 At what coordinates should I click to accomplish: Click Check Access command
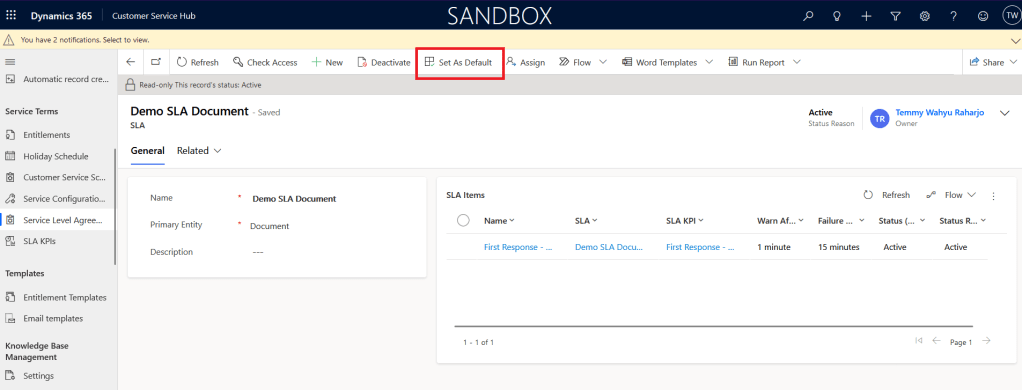(x=265, y=63)
